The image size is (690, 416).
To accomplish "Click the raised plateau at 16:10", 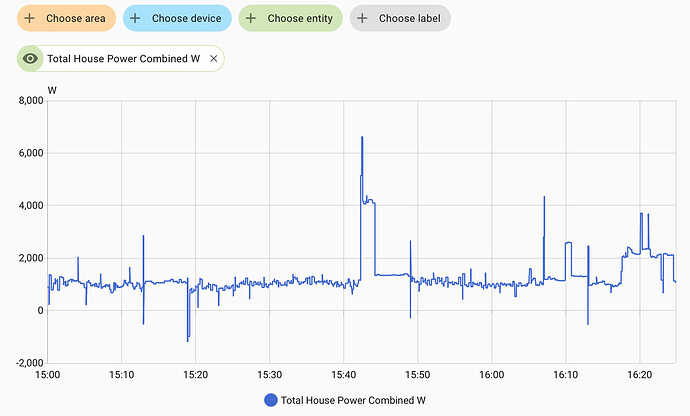I will tap(568, 243).
